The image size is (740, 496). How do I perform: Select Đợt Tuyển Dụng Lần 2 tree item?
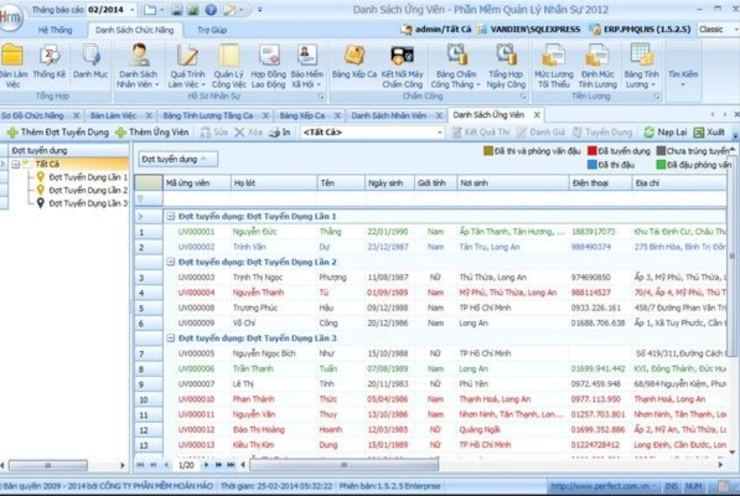(88, 190)
